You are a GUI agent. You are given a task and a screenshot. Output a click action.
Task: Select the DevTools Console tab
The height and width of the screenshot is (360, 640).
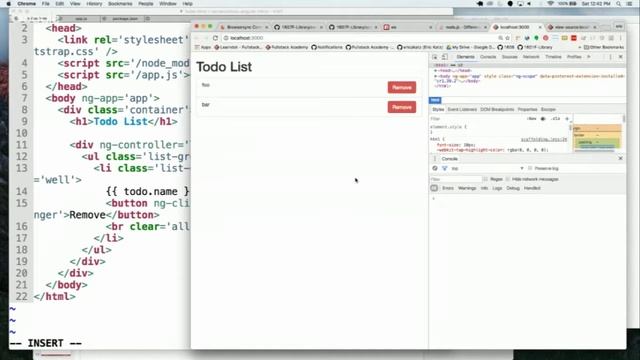click(488, 57)
